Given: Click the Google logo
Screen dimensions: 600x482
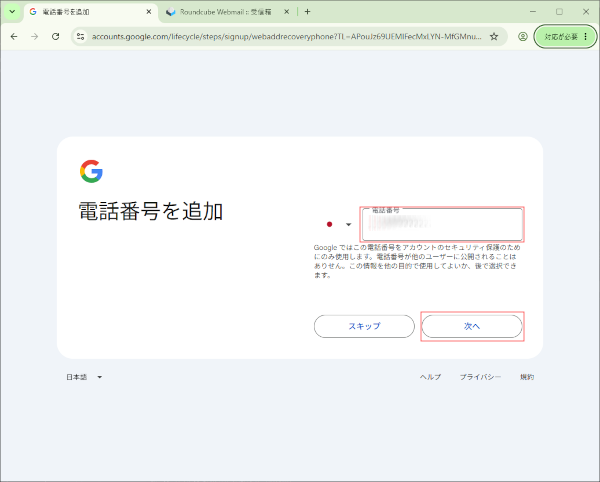Looking at the screenshot, I should coord(91,171).
